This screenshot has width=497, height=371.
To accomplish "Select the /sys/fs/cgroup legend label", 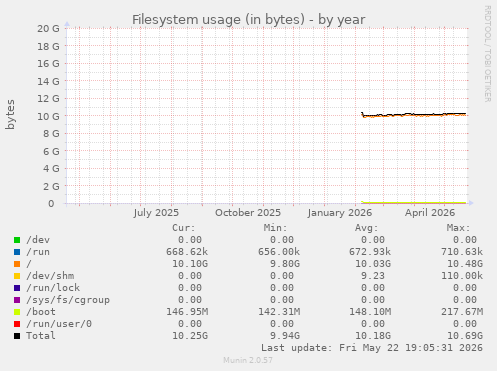I will [68, 300].
